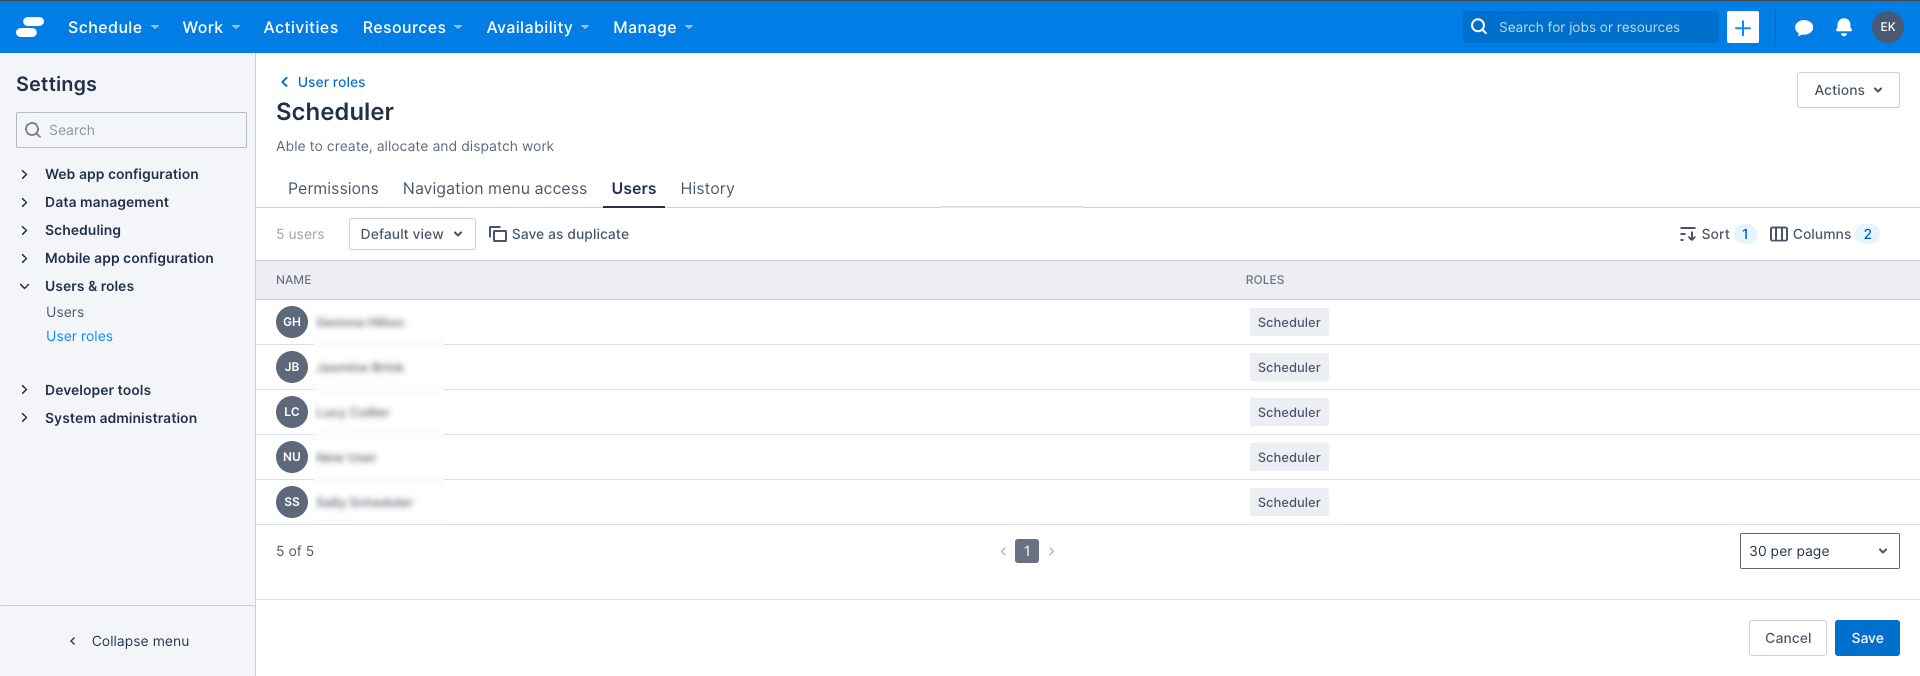Screen dimensions: 1920x676
Task: Click the Cancel button
Action: coord(1788,638)
